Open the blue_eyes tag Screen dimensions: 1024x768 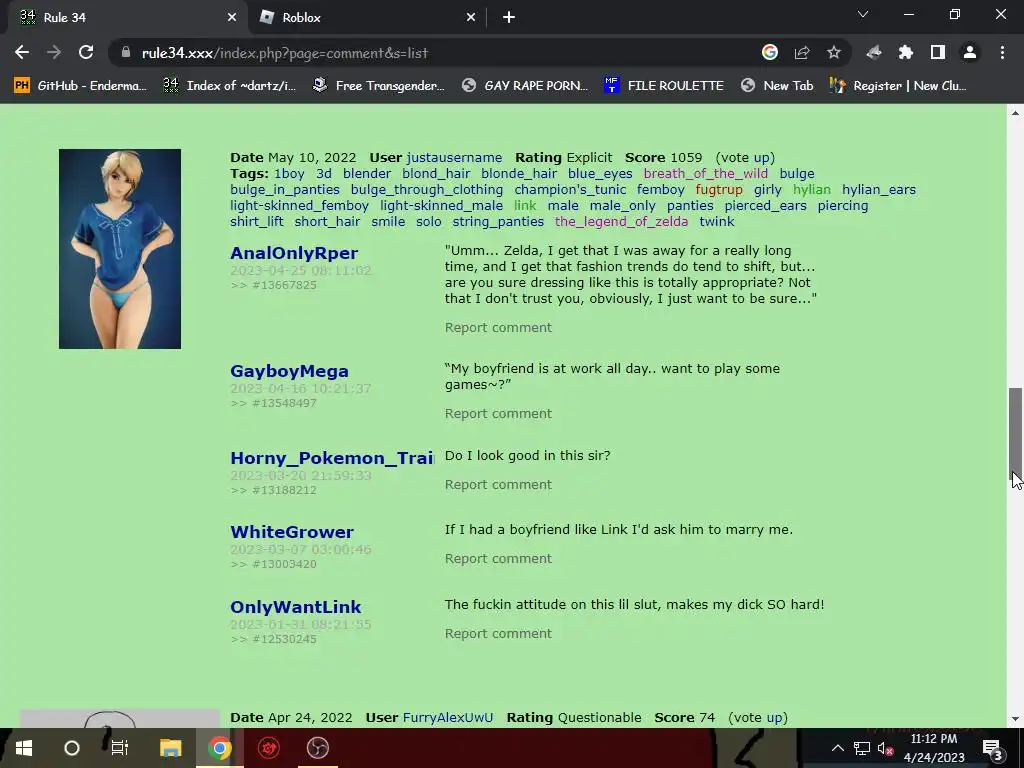pos(600,173)
